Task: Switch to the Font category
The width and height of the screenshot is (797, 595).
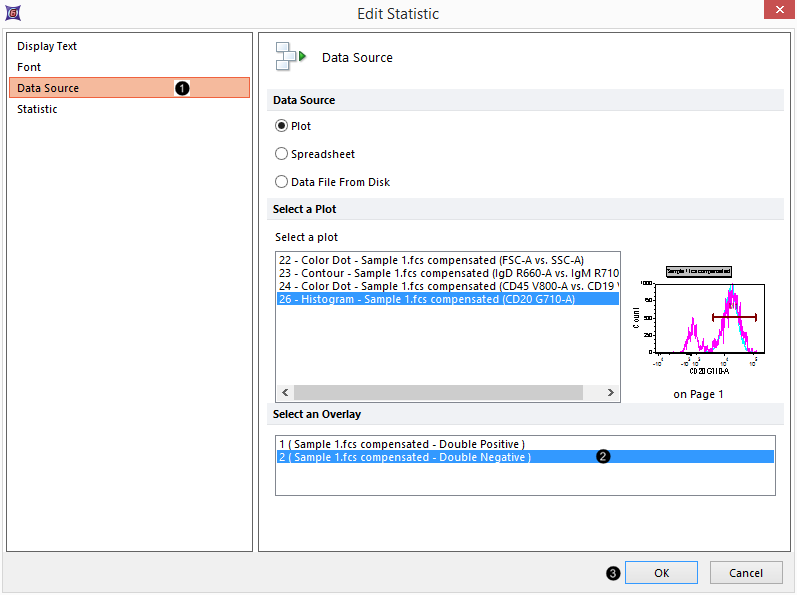Action: (x=29, y=67)
